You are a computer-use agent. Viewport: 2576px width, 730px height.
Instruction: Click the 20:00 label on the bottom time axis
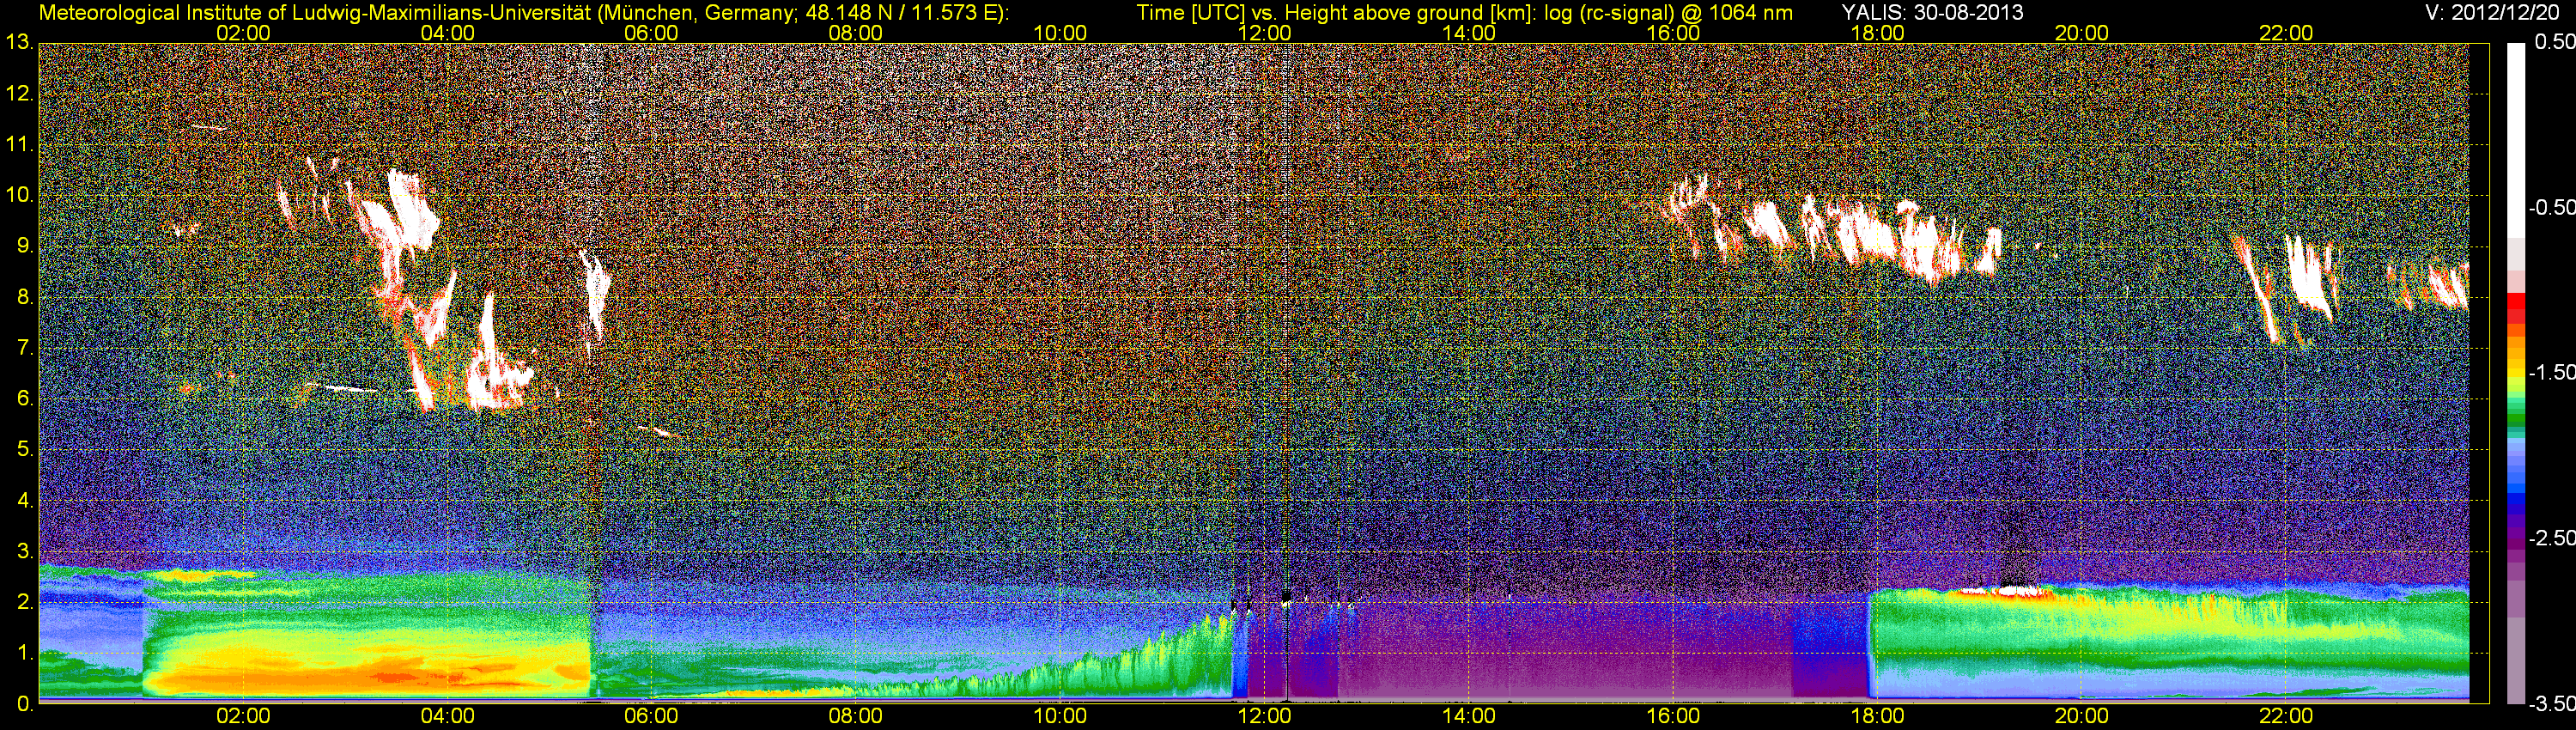point(2082,716)
